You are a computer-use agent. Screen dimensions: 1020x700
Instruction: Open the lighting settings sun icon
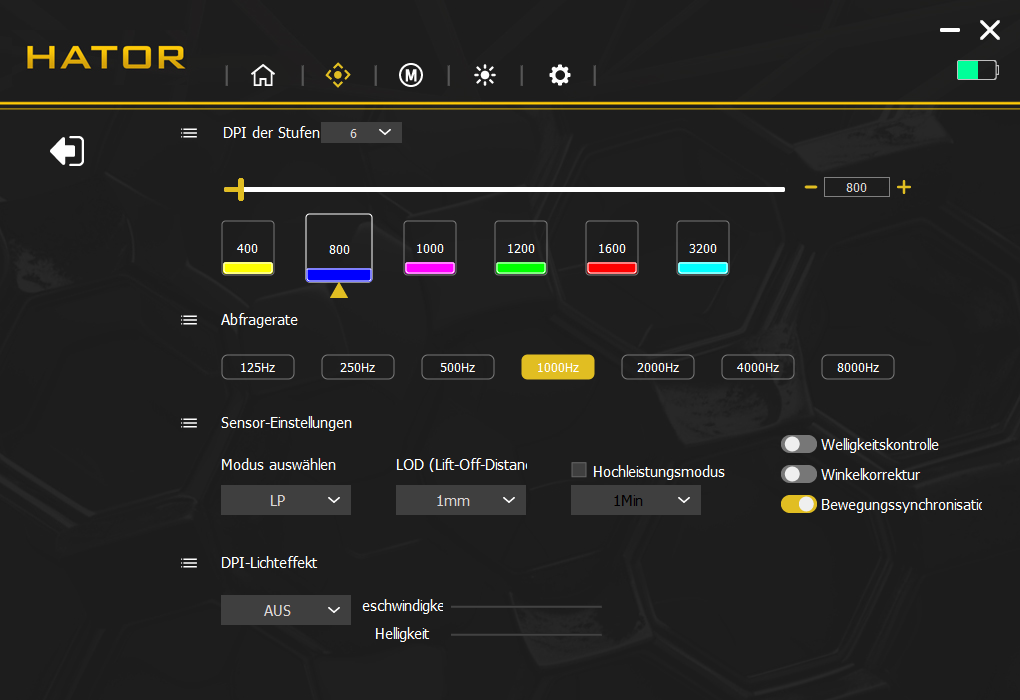pyautogui.click(x=485, y=75)
